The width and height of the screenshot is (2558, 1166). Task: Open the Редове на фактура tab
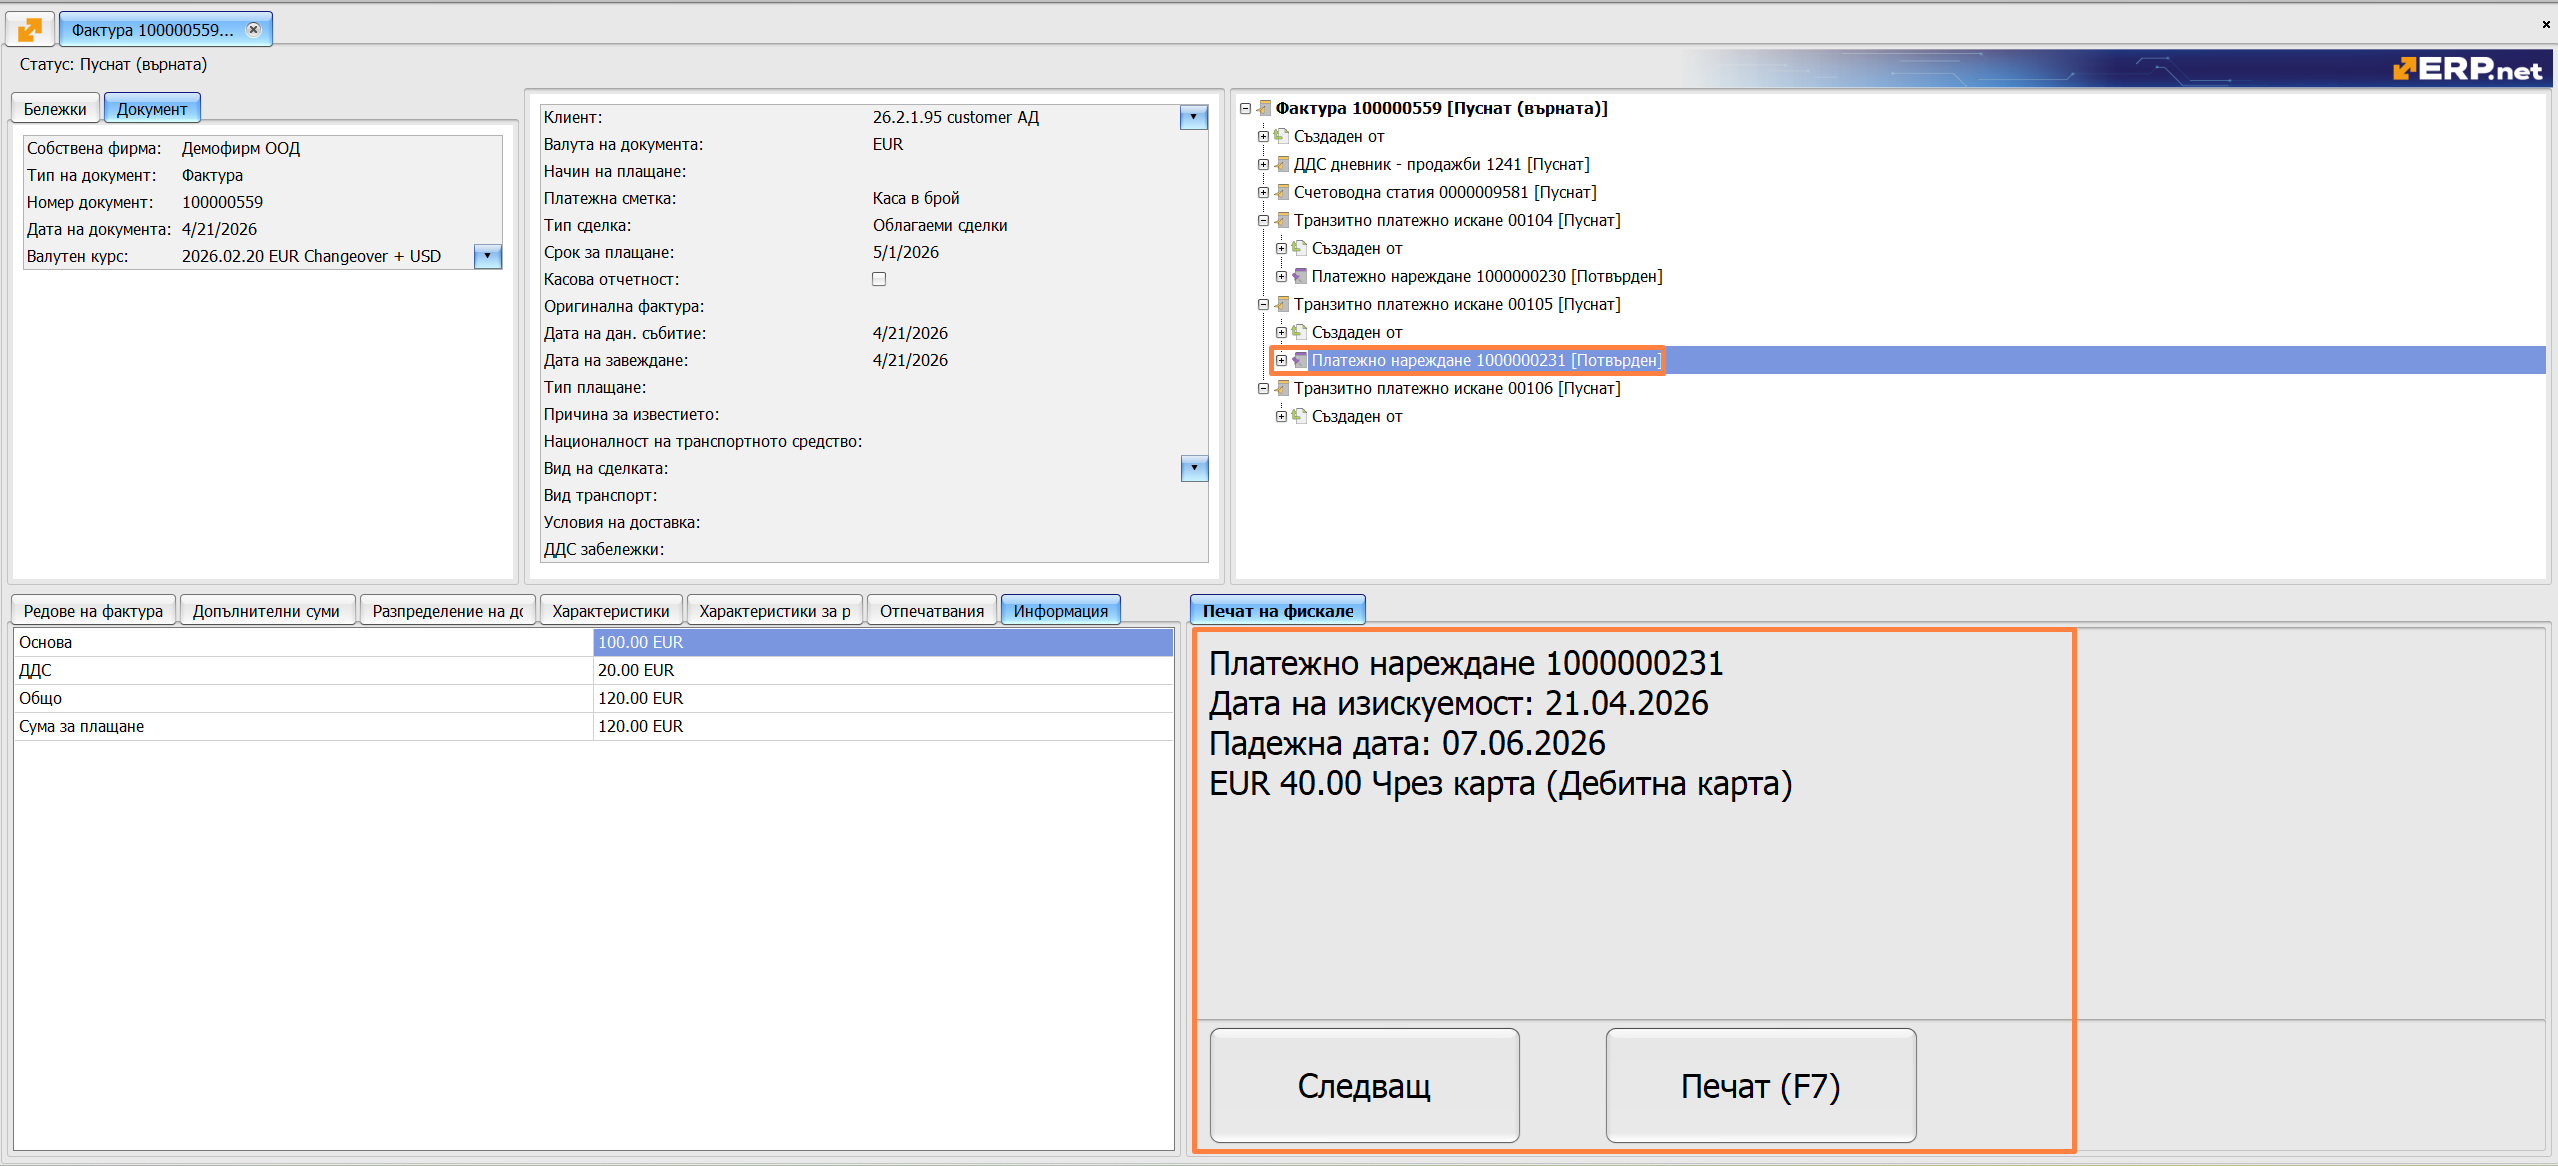coord(93,611)
